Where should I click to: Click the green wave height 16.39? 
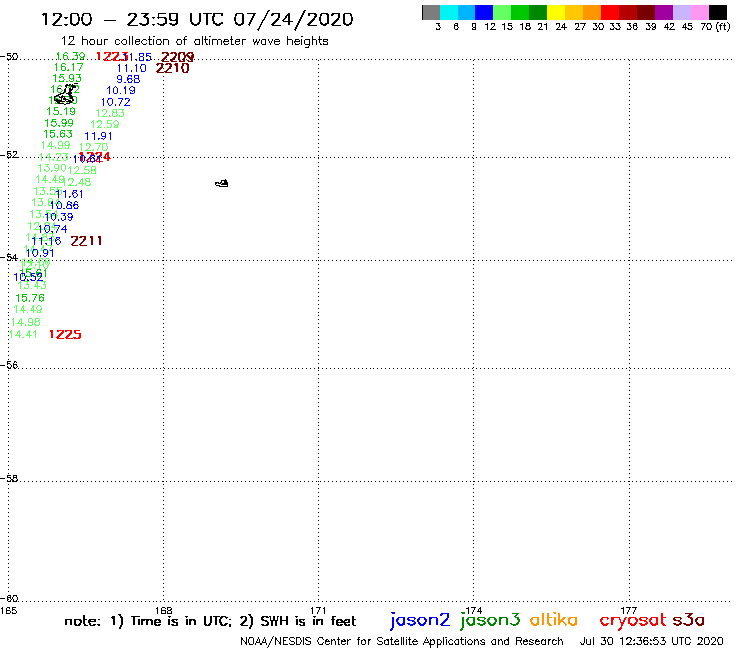pos(70,57)
